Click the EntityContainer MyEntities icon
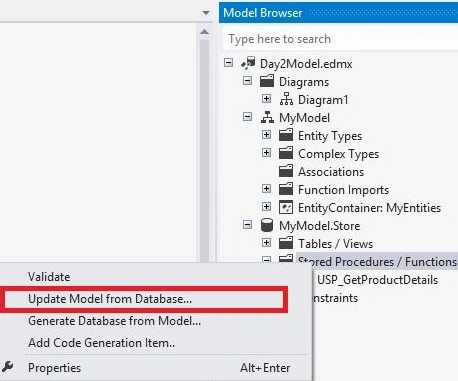 tap(286, 207)
